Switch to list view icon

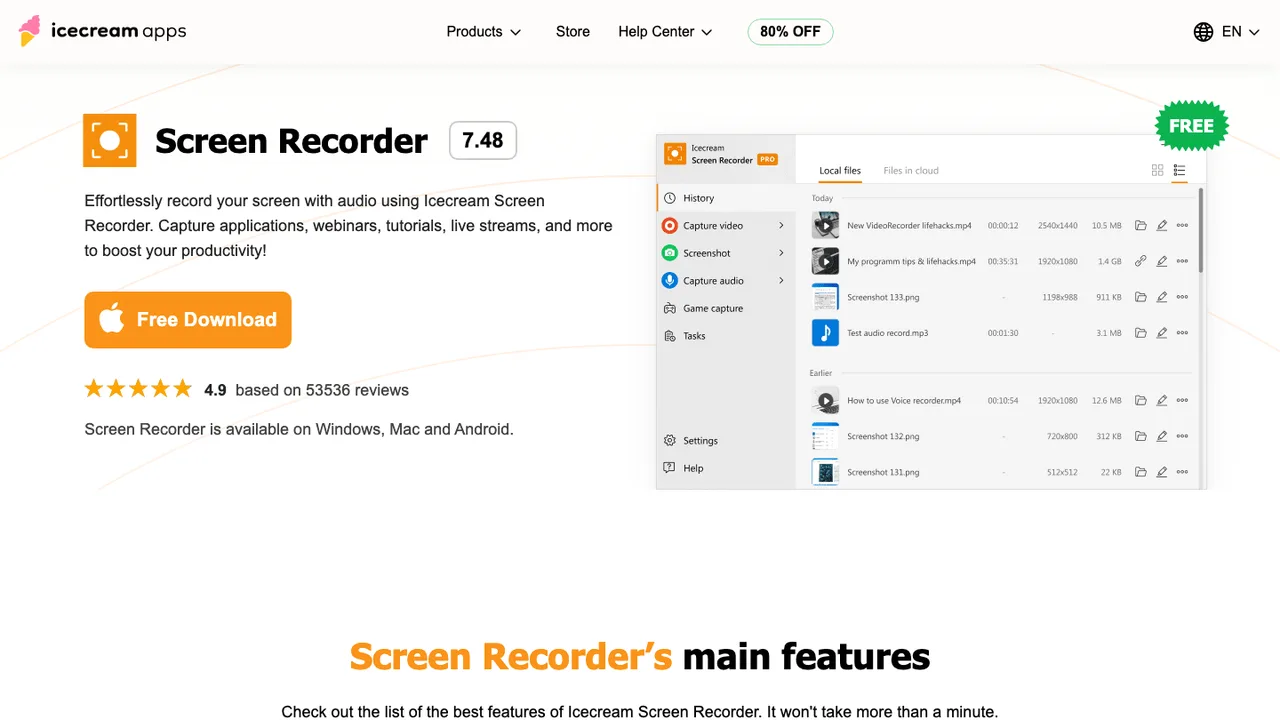pyautogui.click(x=1180, y=170)
